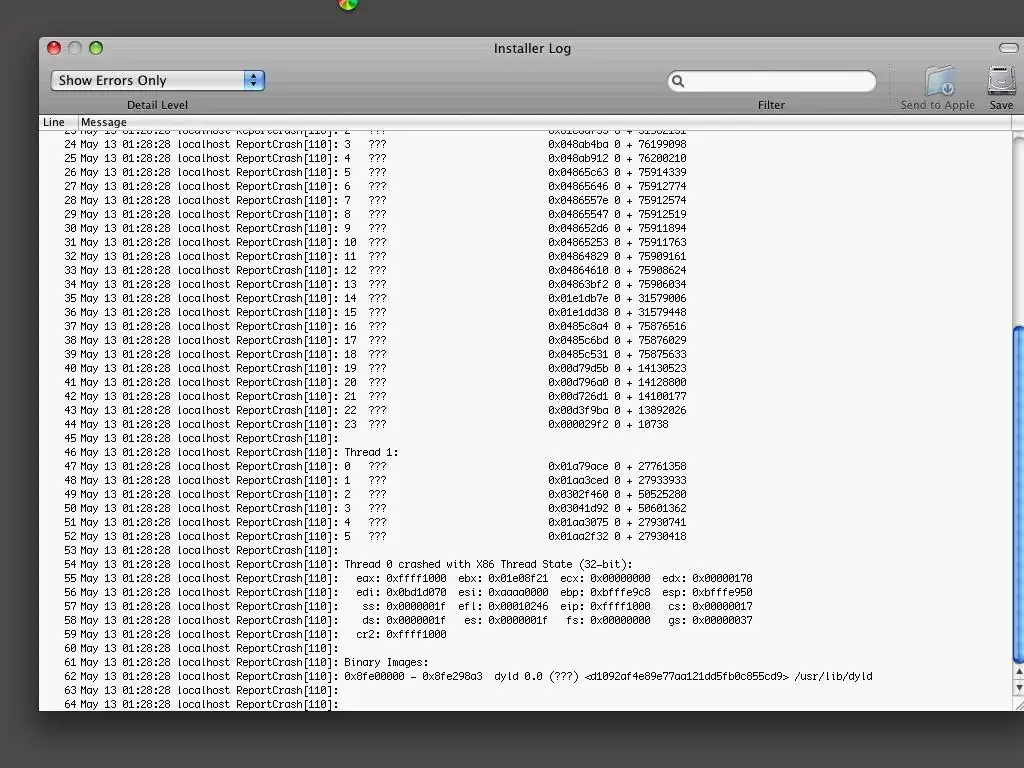Click address 0x01e1db7e on line 35
The width and height of the screenshot is (1024, 768).
click(578, 298)
